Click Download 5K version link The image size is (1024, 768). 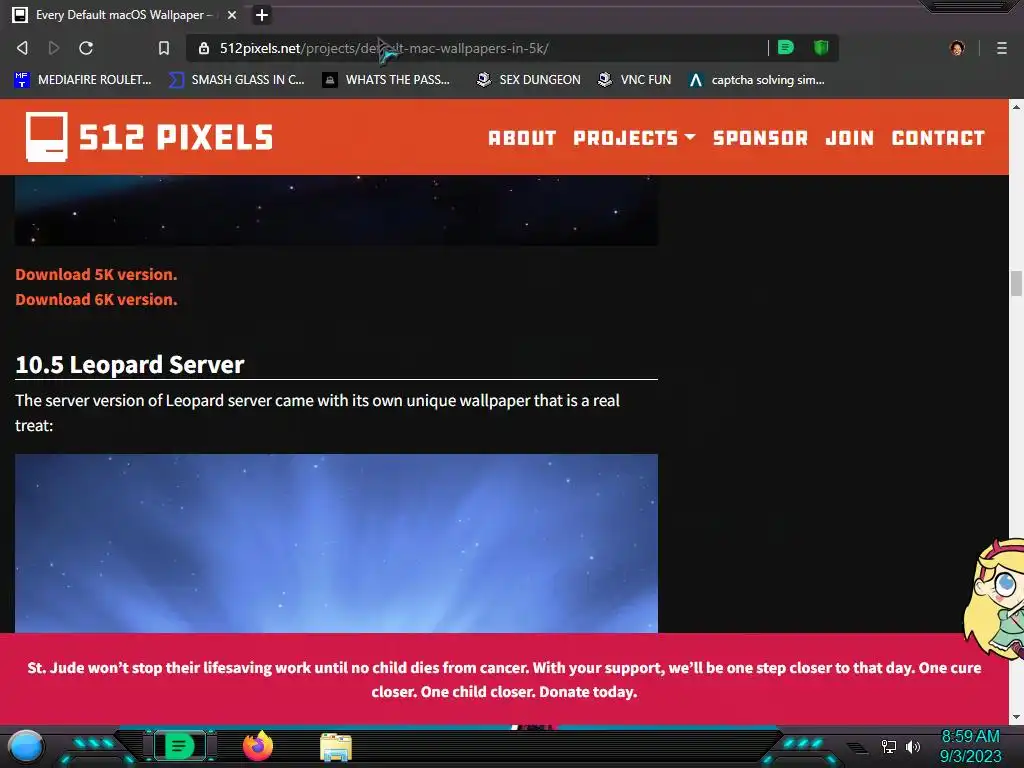click(96, 274)
